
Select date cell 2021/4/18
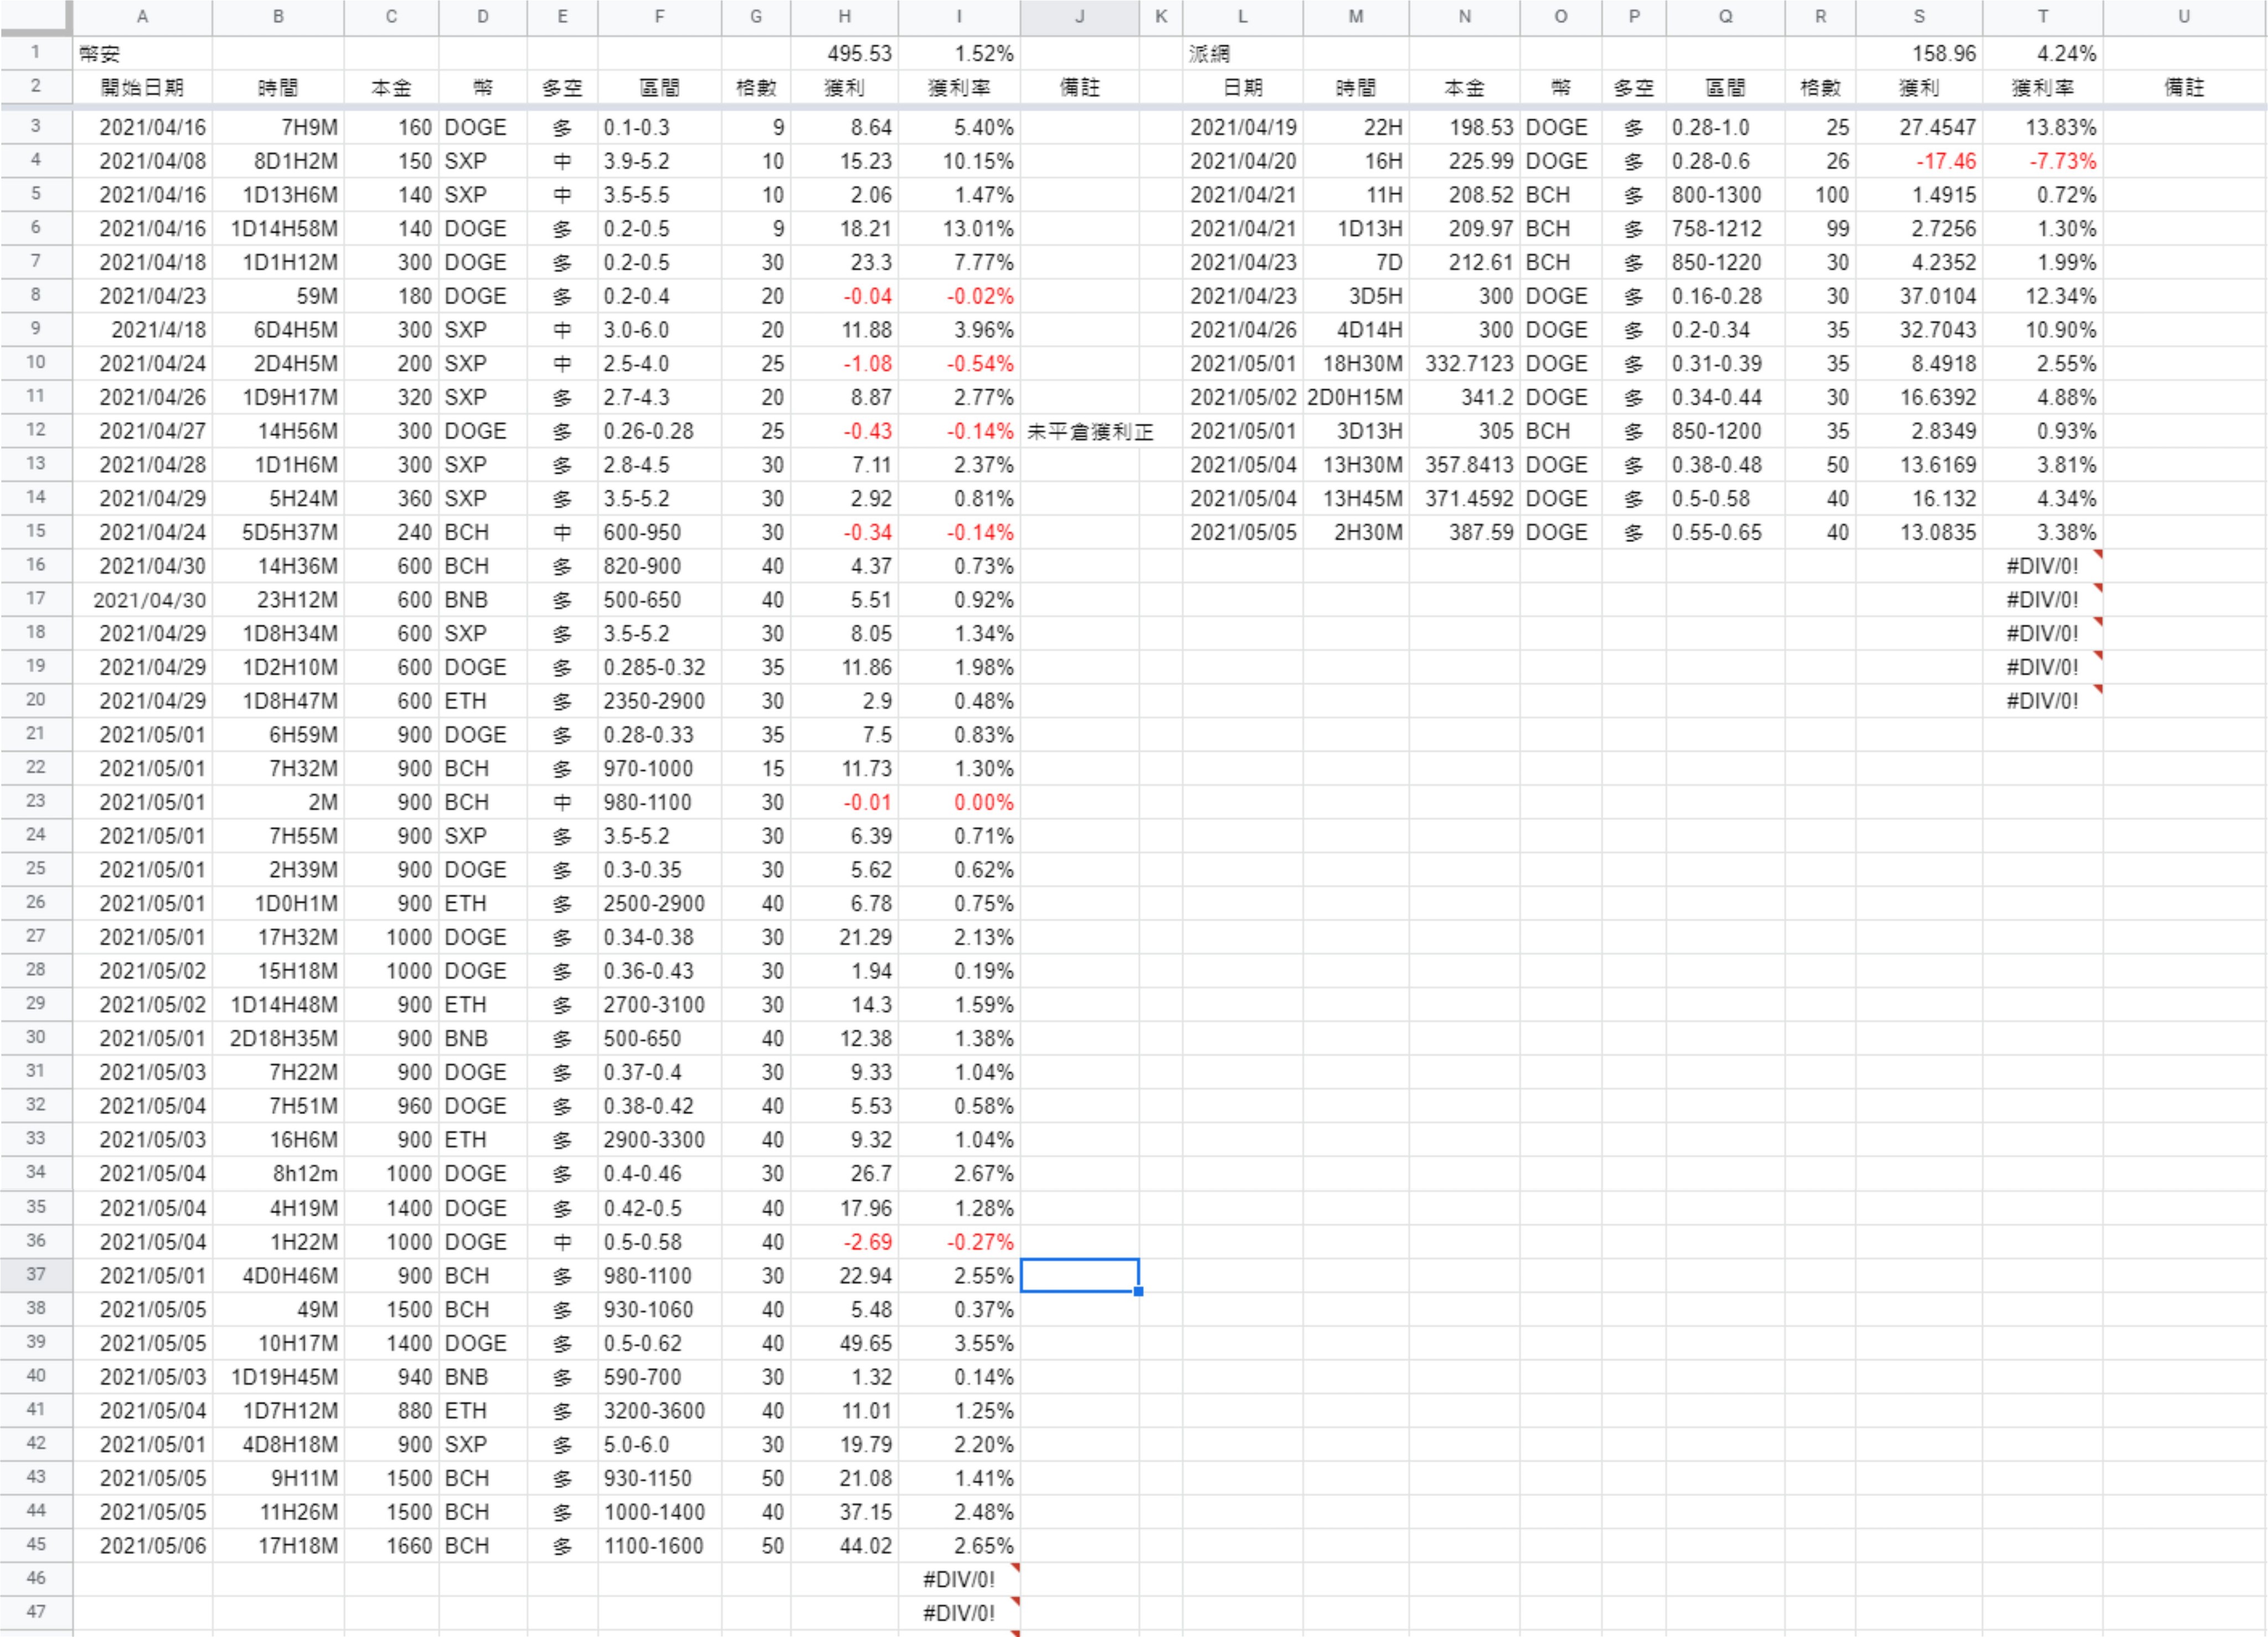click(142, 330)
